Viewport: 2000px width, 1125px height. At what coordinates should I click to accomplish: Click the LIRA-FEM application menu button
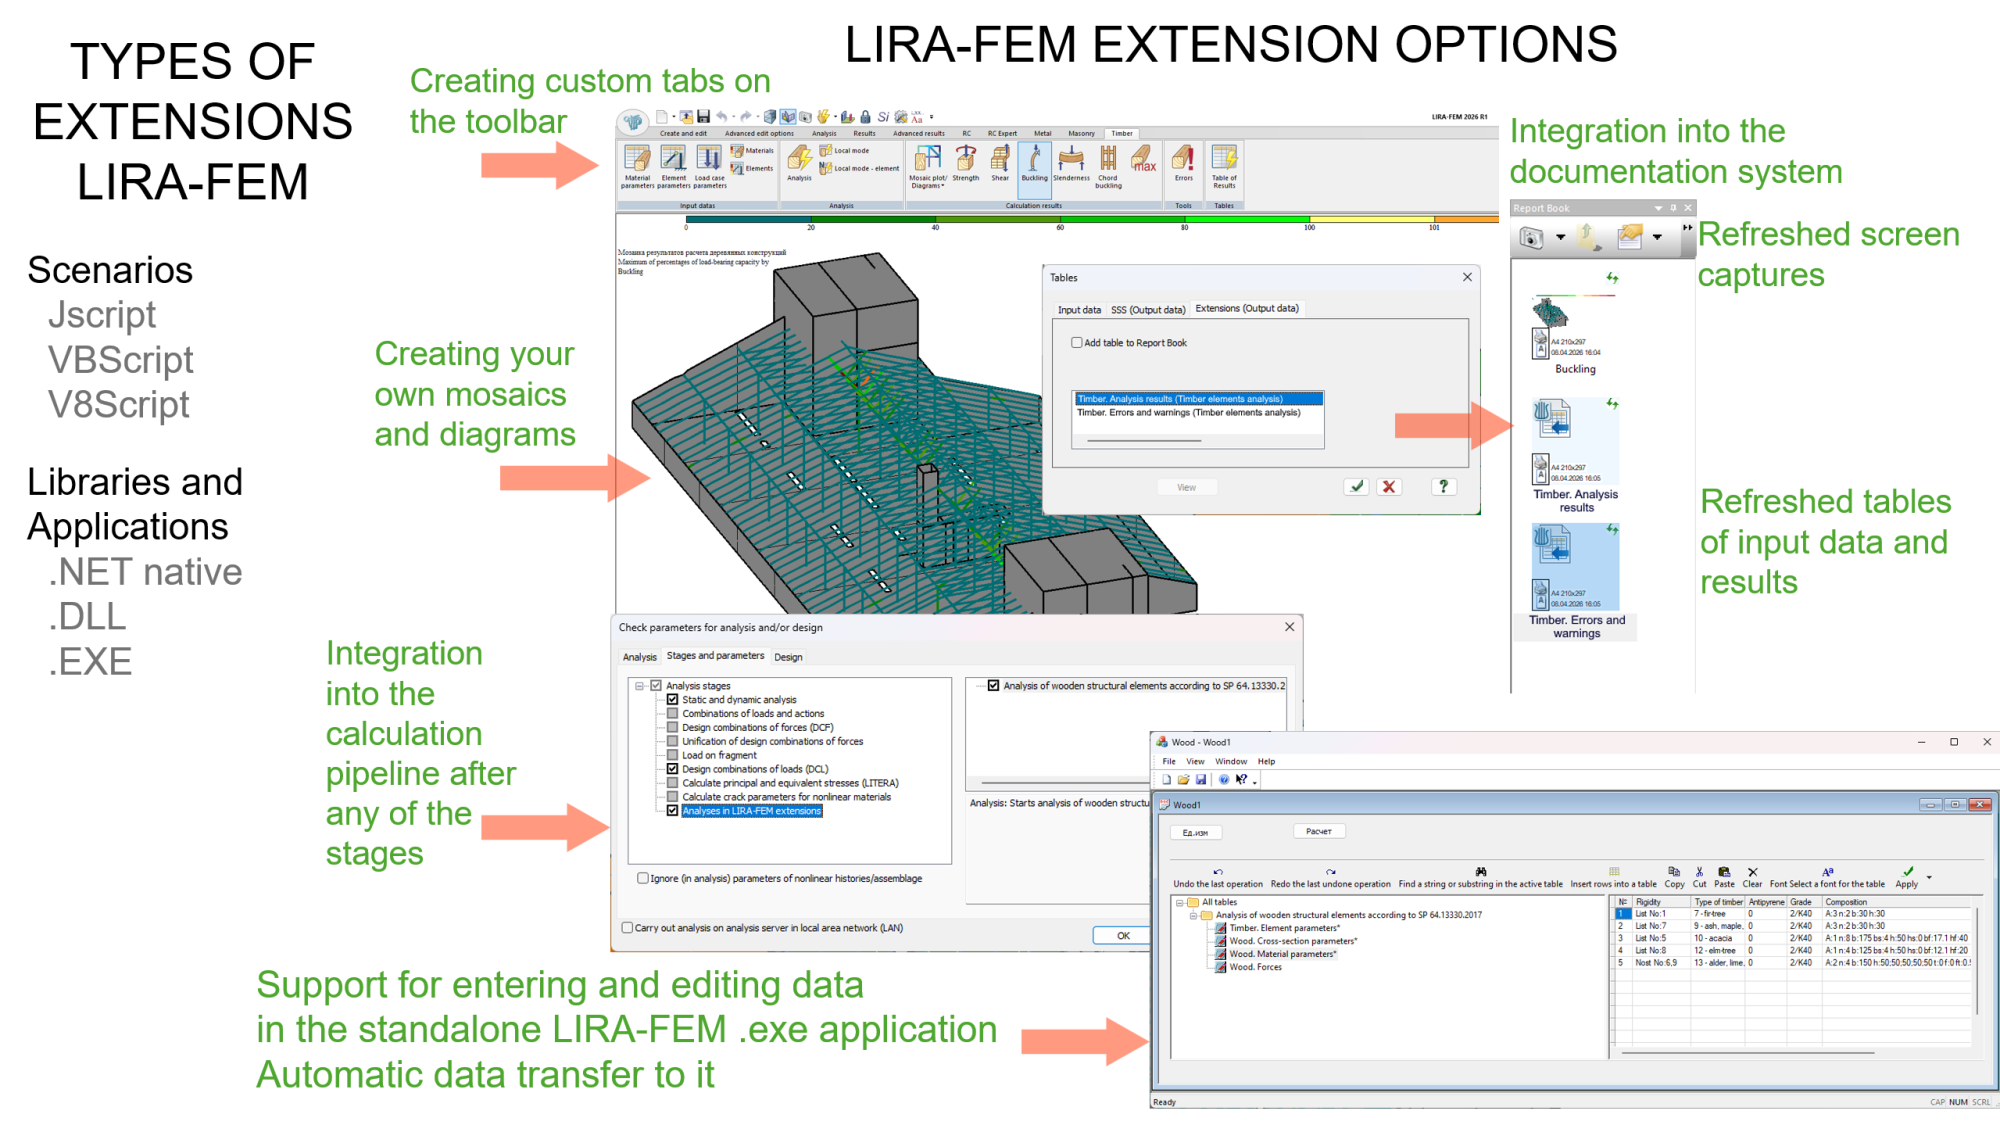(x=633, y=122)
